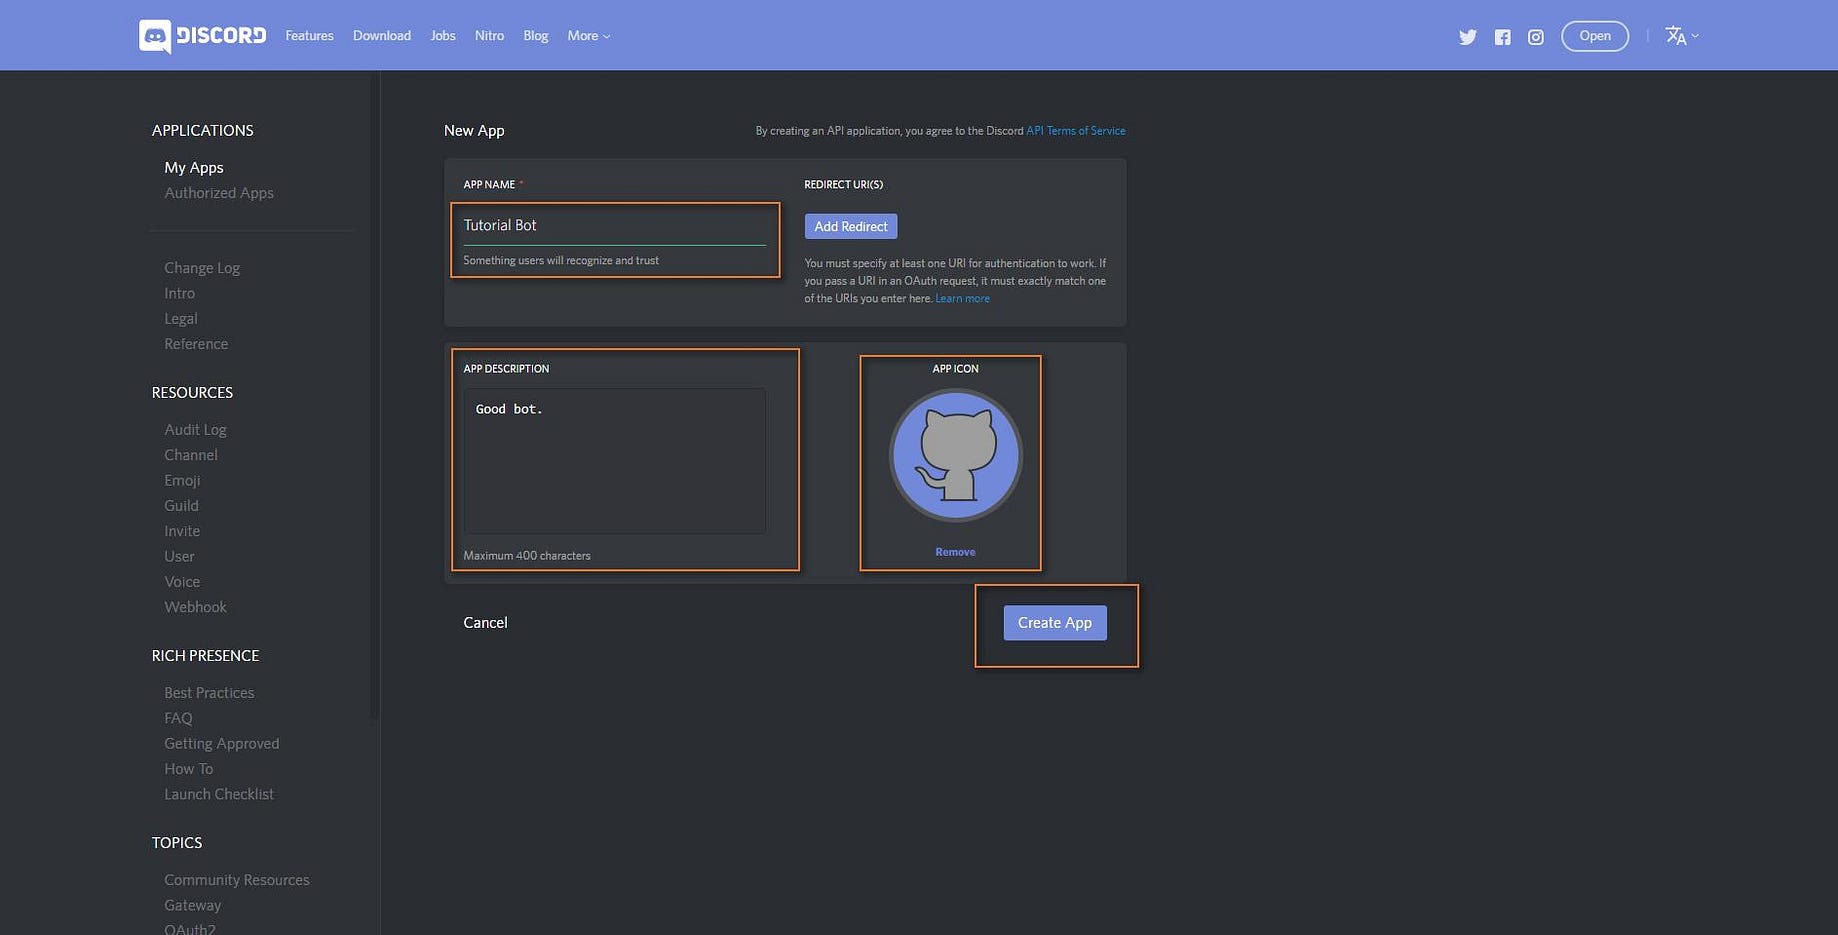Open Discord's Twitter page icon

[x=1467, y=37]
